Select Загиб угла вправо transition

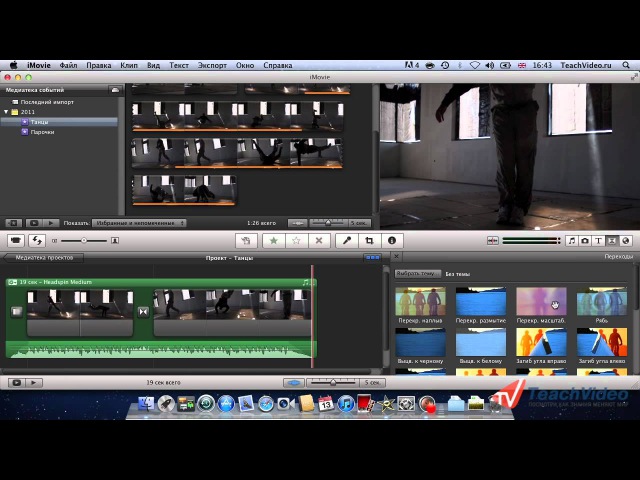coord(541,346)
